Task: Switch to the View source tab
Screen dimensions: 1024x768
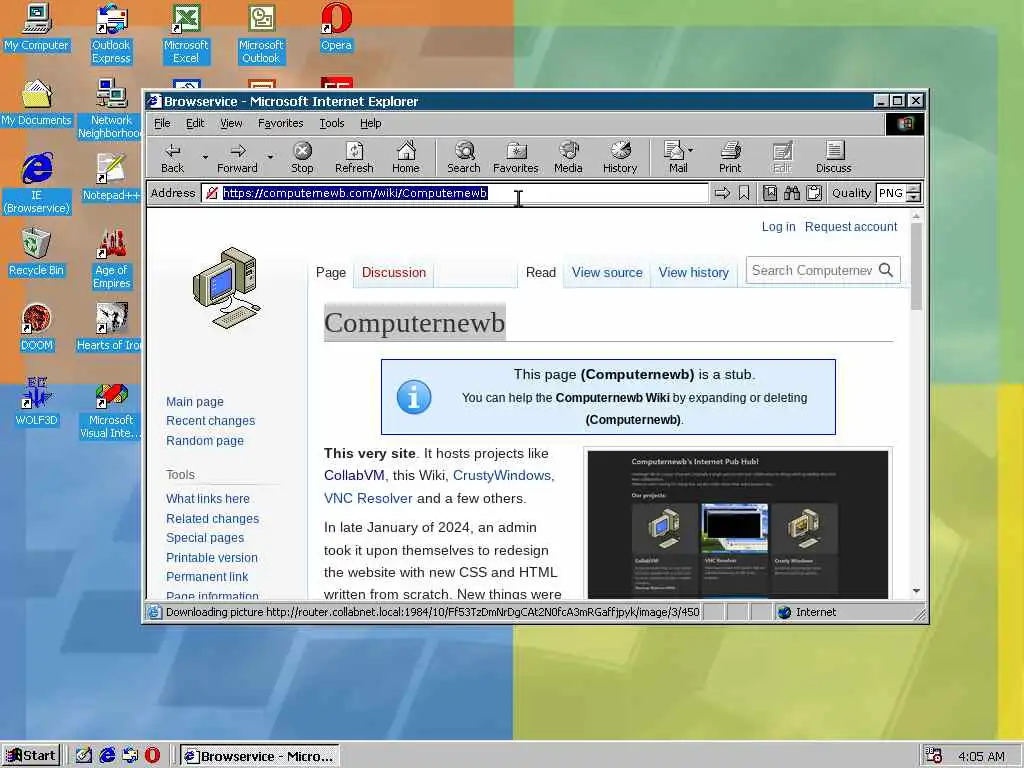Action: [x=607, y=273]
